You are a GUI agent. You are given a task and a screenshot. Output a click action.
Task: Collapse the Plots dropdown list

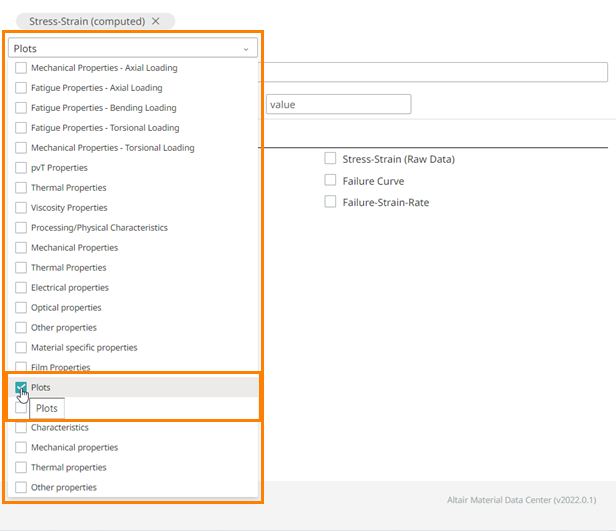click(246, 48)
